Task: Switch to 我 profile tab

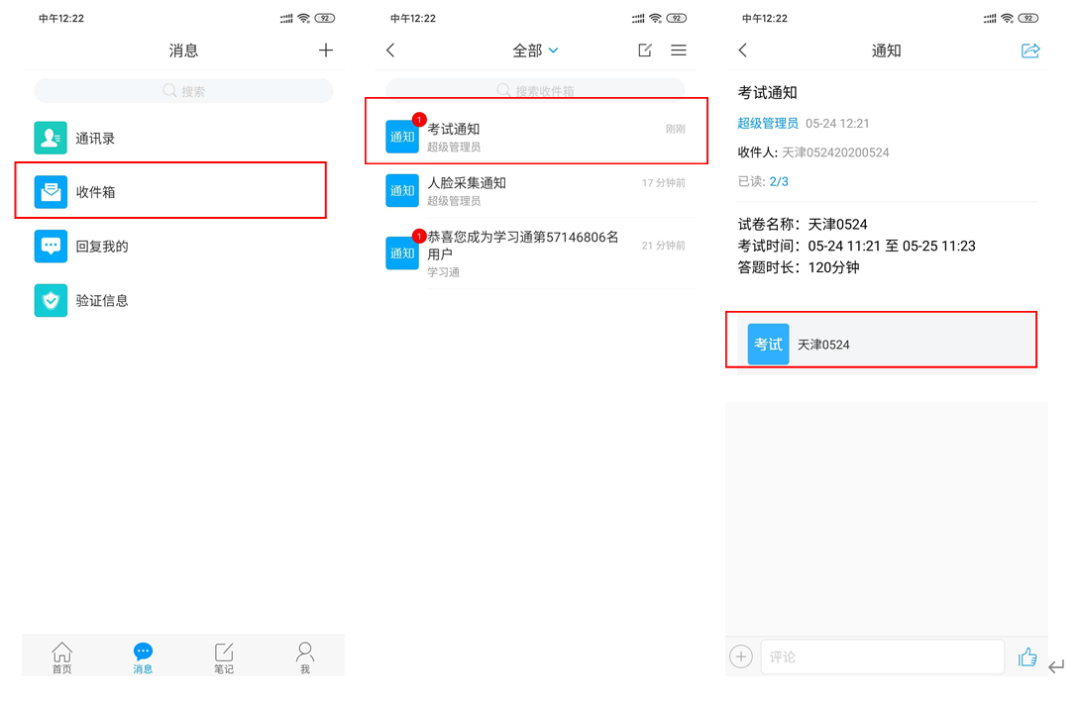Action: (305, 657)
